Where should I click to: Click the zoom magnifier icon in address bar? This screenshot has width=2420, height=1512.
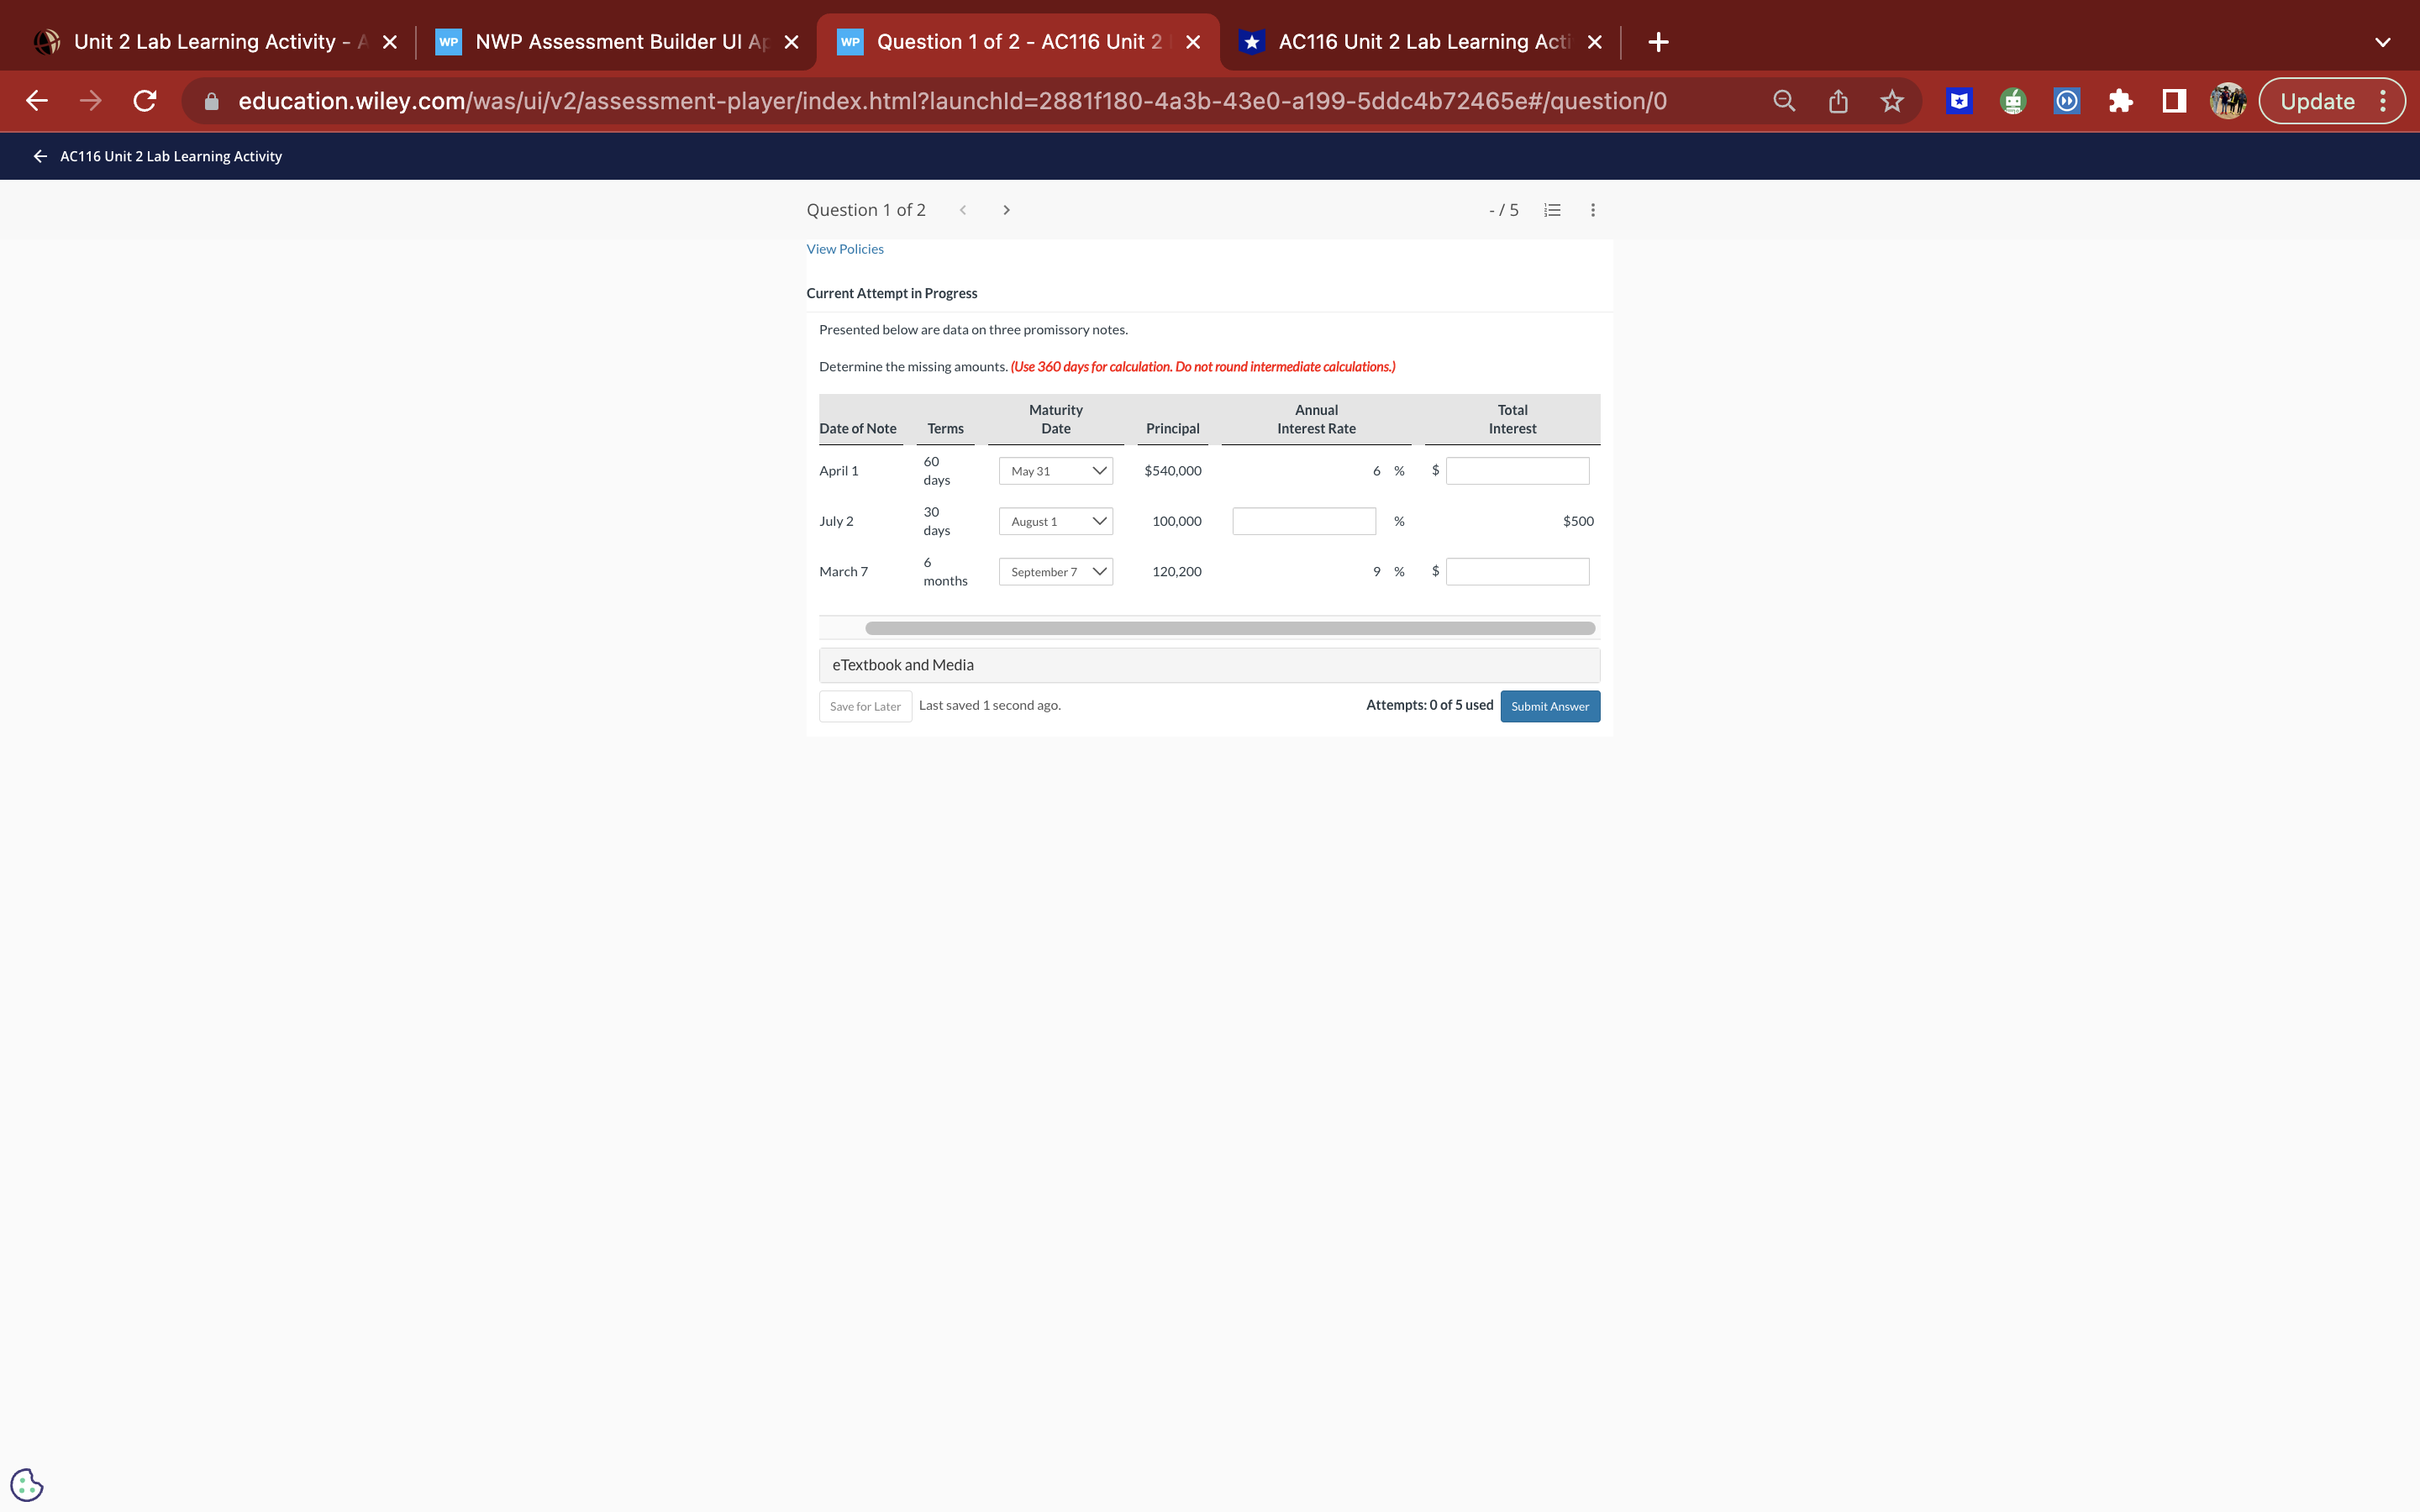click(1784, 101)
